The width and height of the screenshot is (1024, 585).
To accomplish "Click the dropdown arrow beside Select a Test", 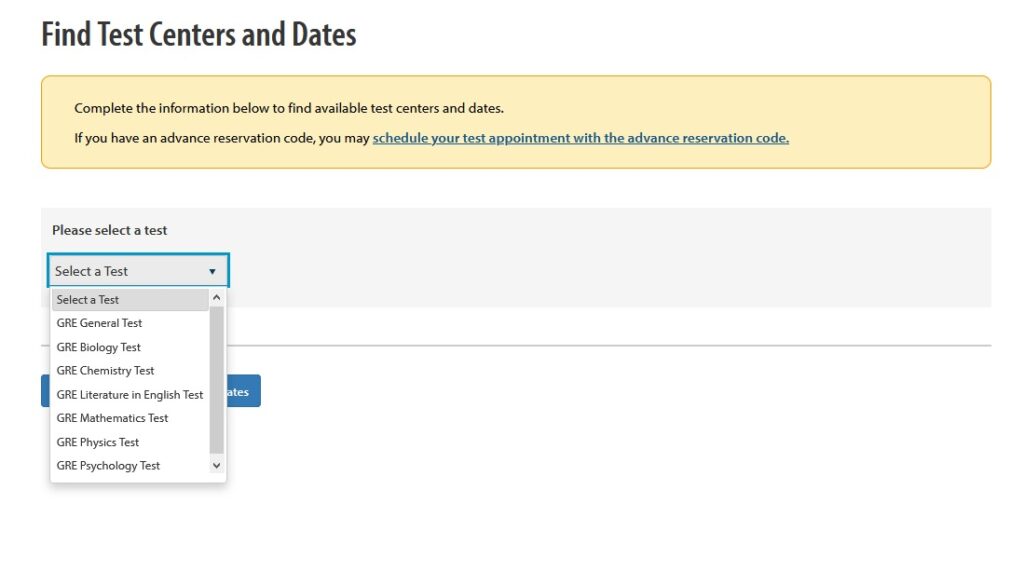I will point(212,271).
